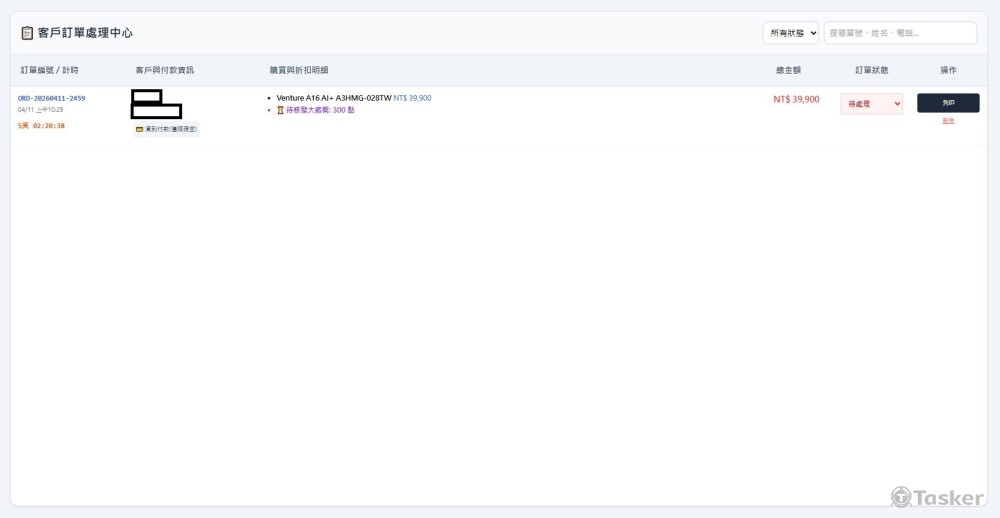Click the hourglass icon for pending points
Image resolution: width=1000 pixels, height=518 pixels.
(280, 110)
